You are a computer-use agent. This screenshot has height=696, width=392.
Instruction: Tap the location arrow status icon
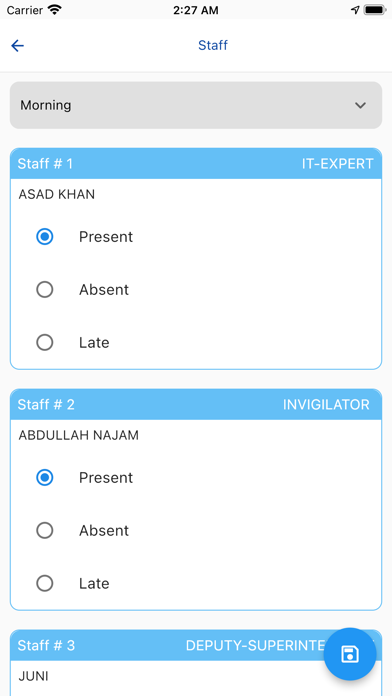point(355,10)
